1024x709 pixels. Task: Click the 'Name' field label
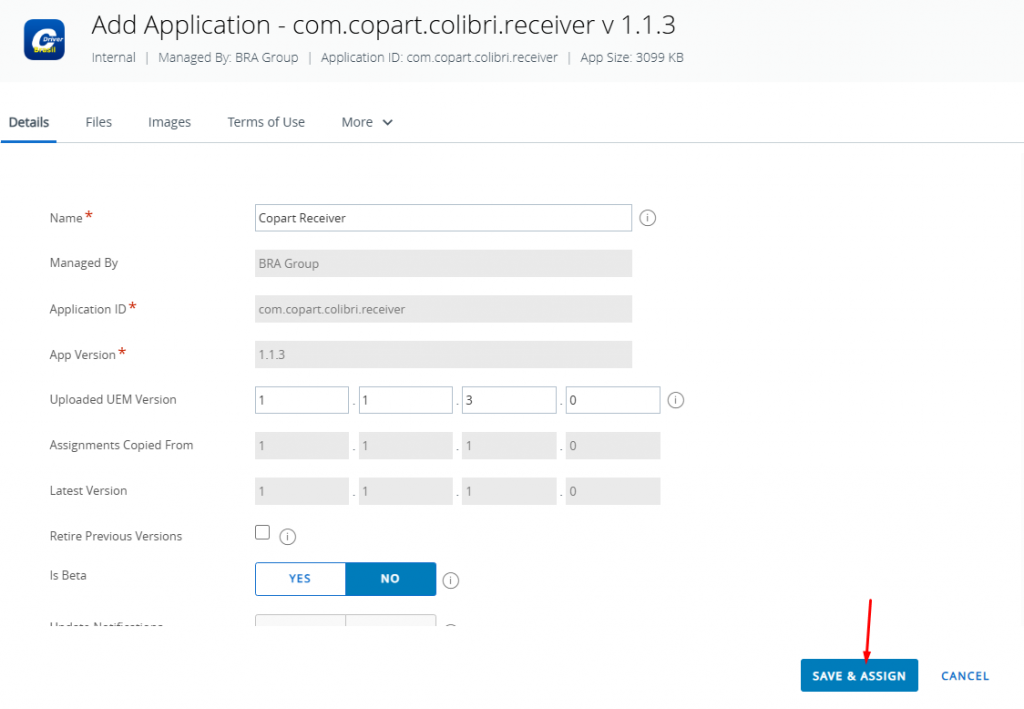[x=66, y=218]
